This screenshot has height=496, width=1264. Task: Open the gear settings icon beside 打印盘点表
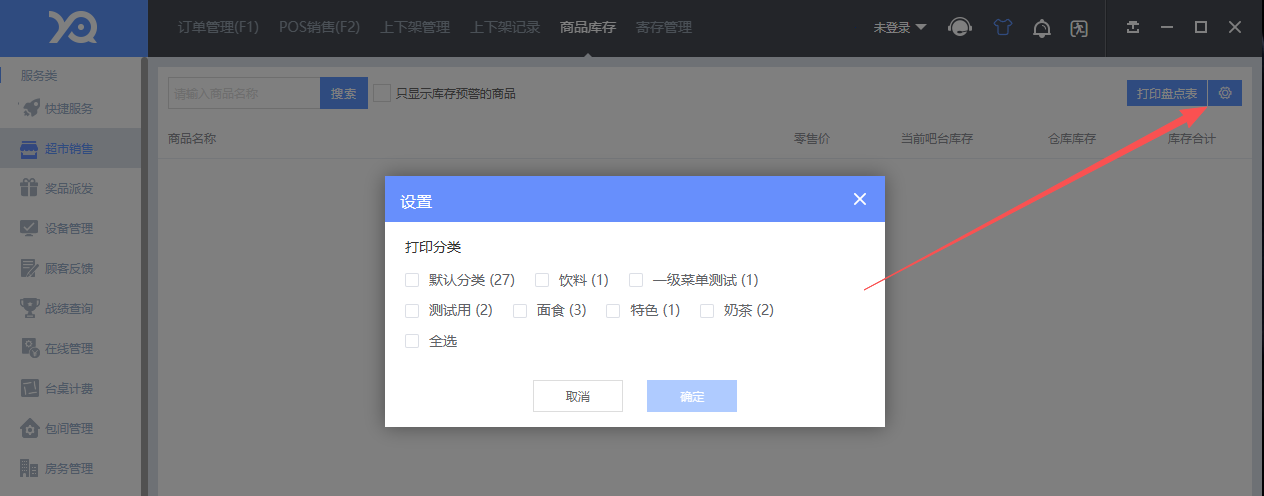pos(1225,93)
